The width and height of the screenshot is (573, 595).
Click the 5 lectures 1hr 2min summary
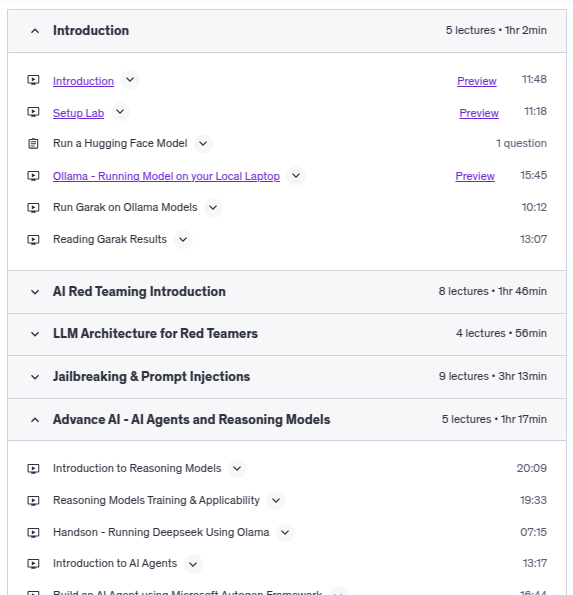tap(496, 30)
